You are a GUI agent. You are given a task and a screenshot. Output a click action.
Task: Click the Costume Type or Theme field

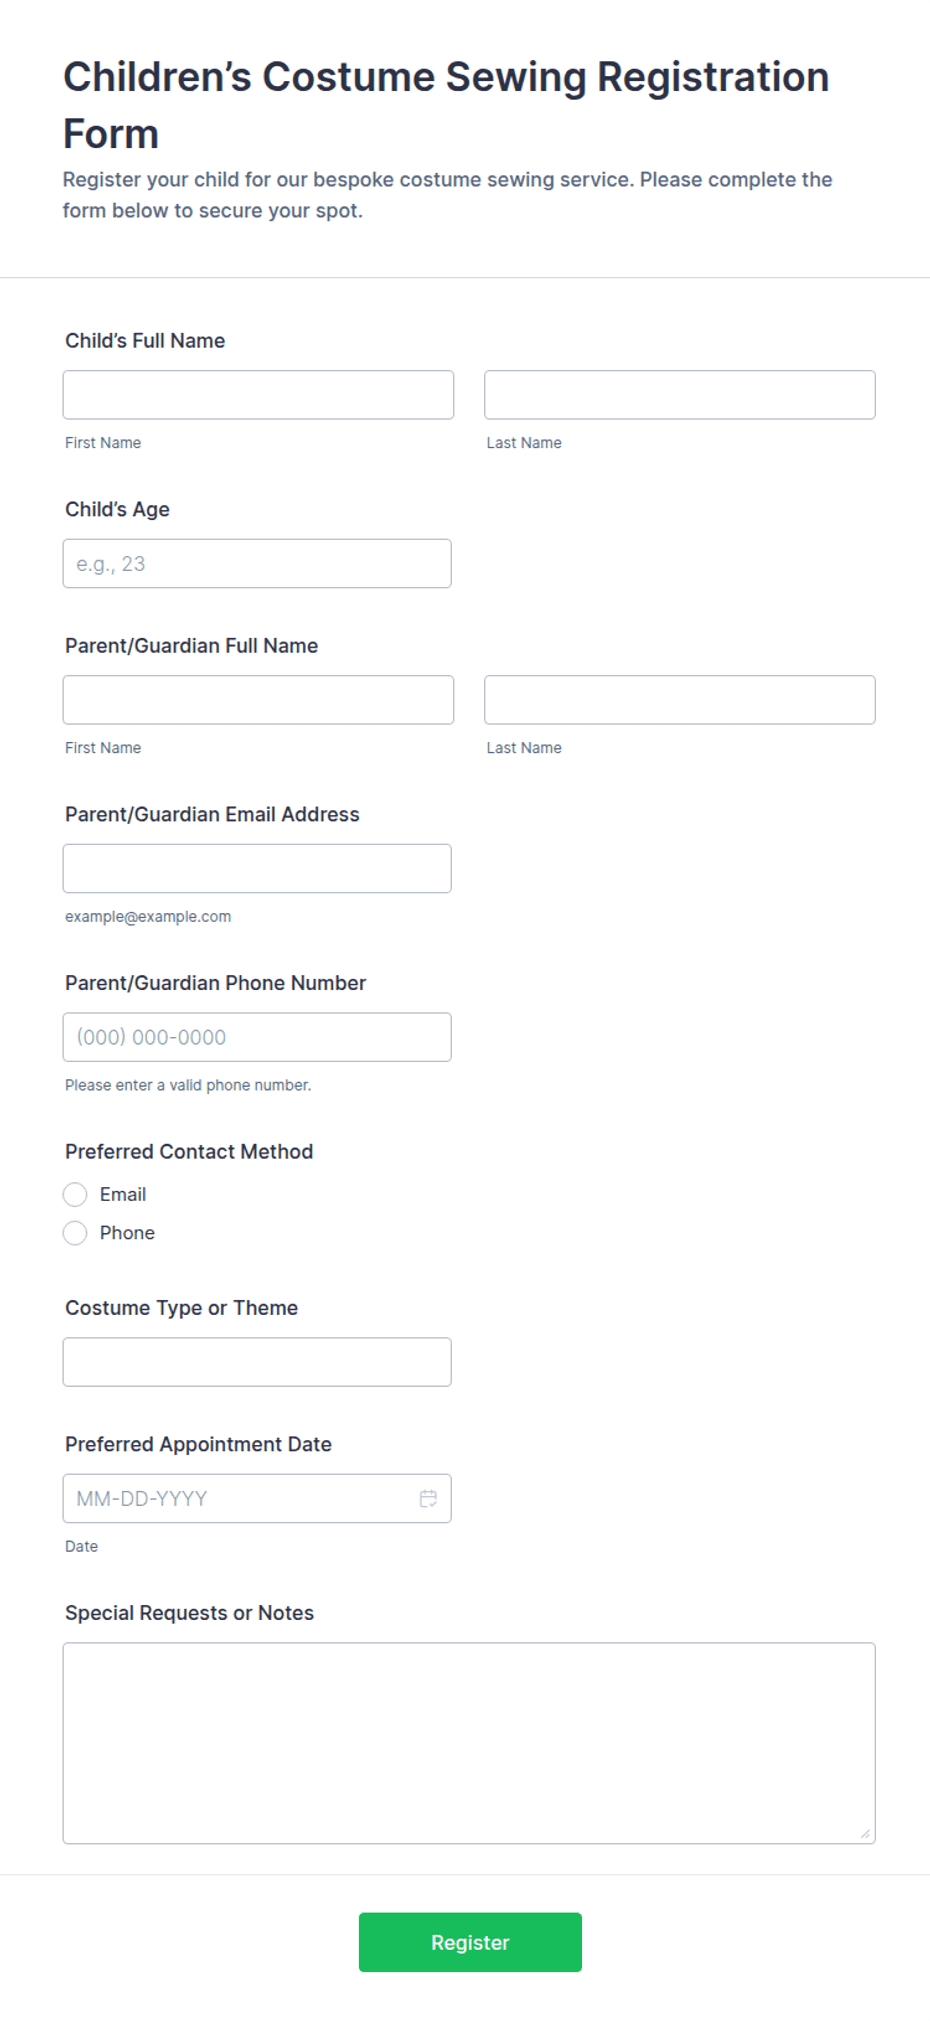click(x=257, y=1362)
